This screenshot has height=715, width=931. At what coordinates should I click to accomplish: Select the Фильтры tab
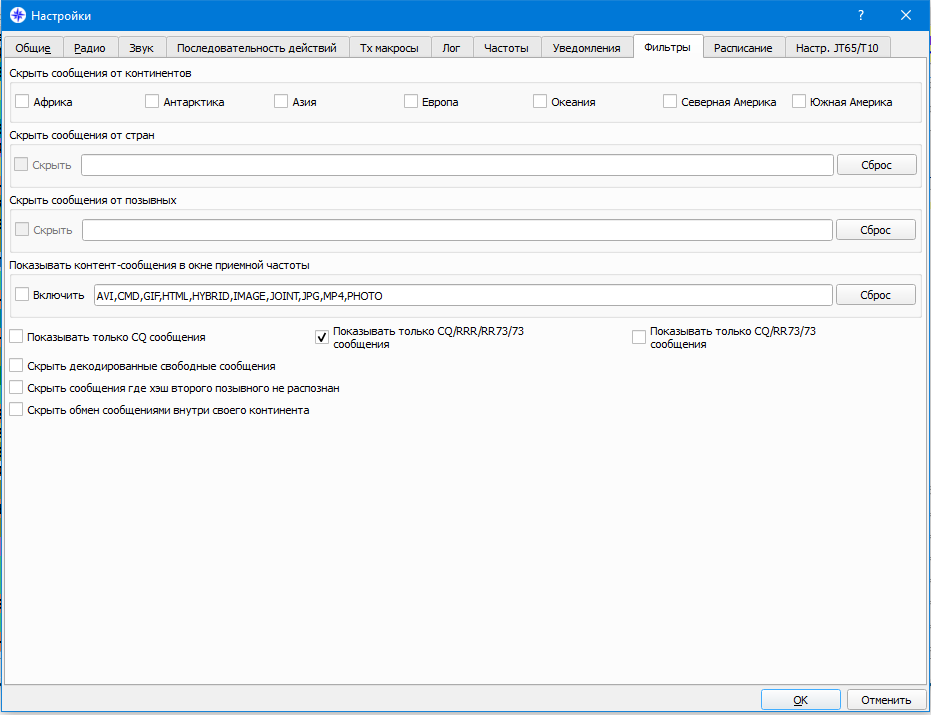(668, 47)
